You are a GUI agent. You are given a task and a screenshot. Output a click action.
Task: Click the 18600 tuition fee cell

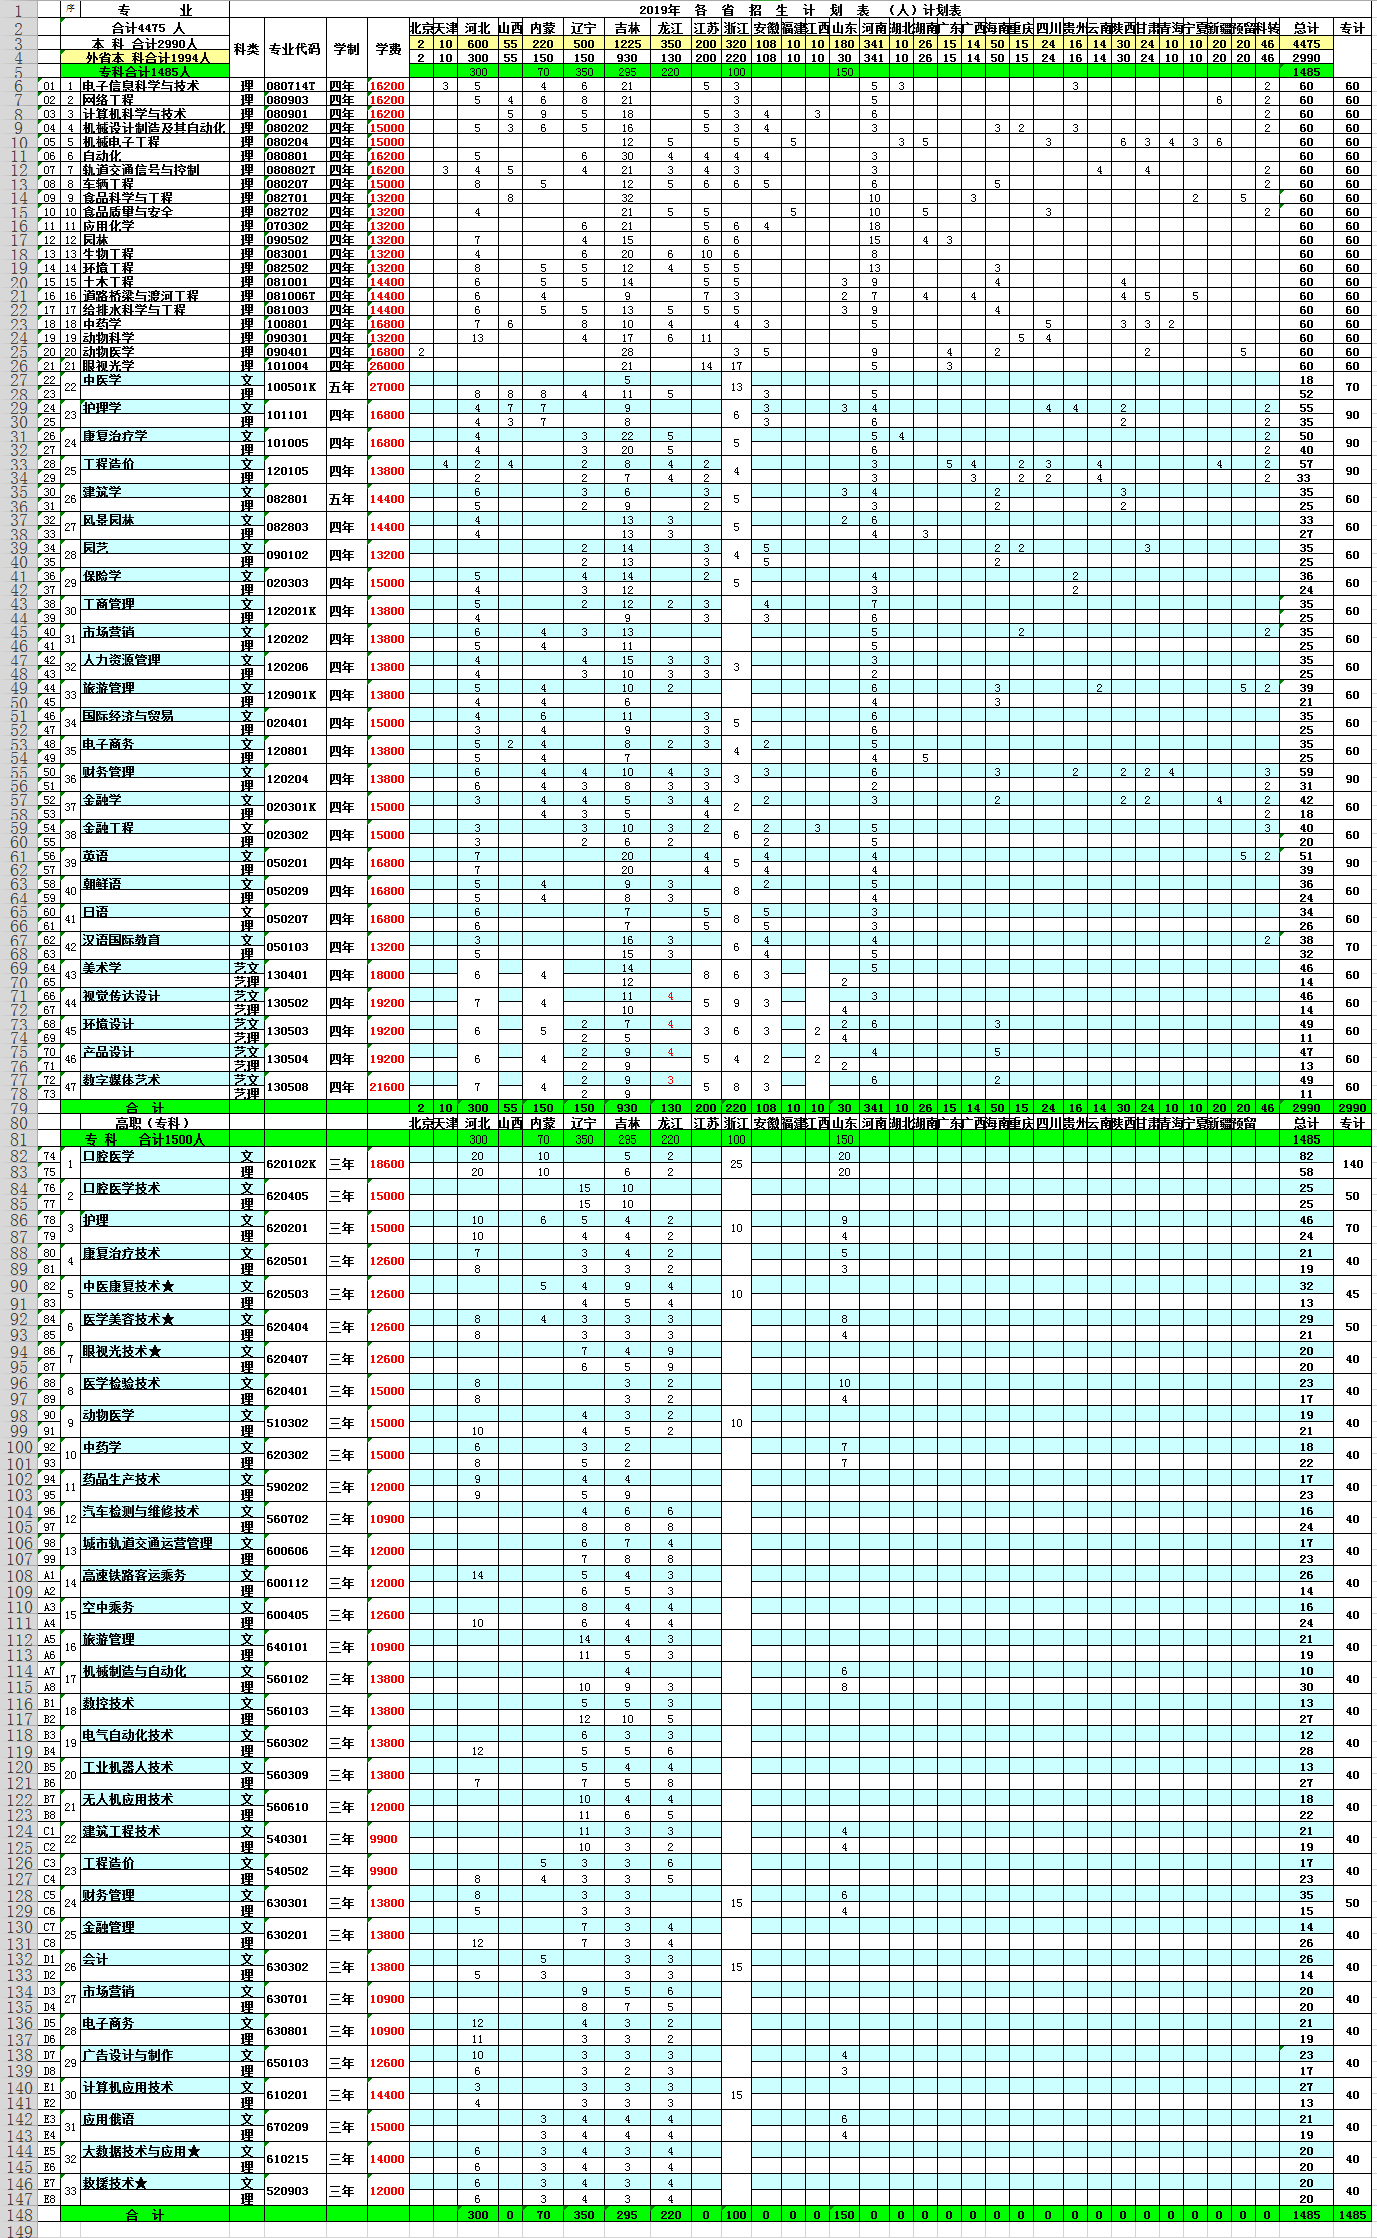tap(388, 1164)
